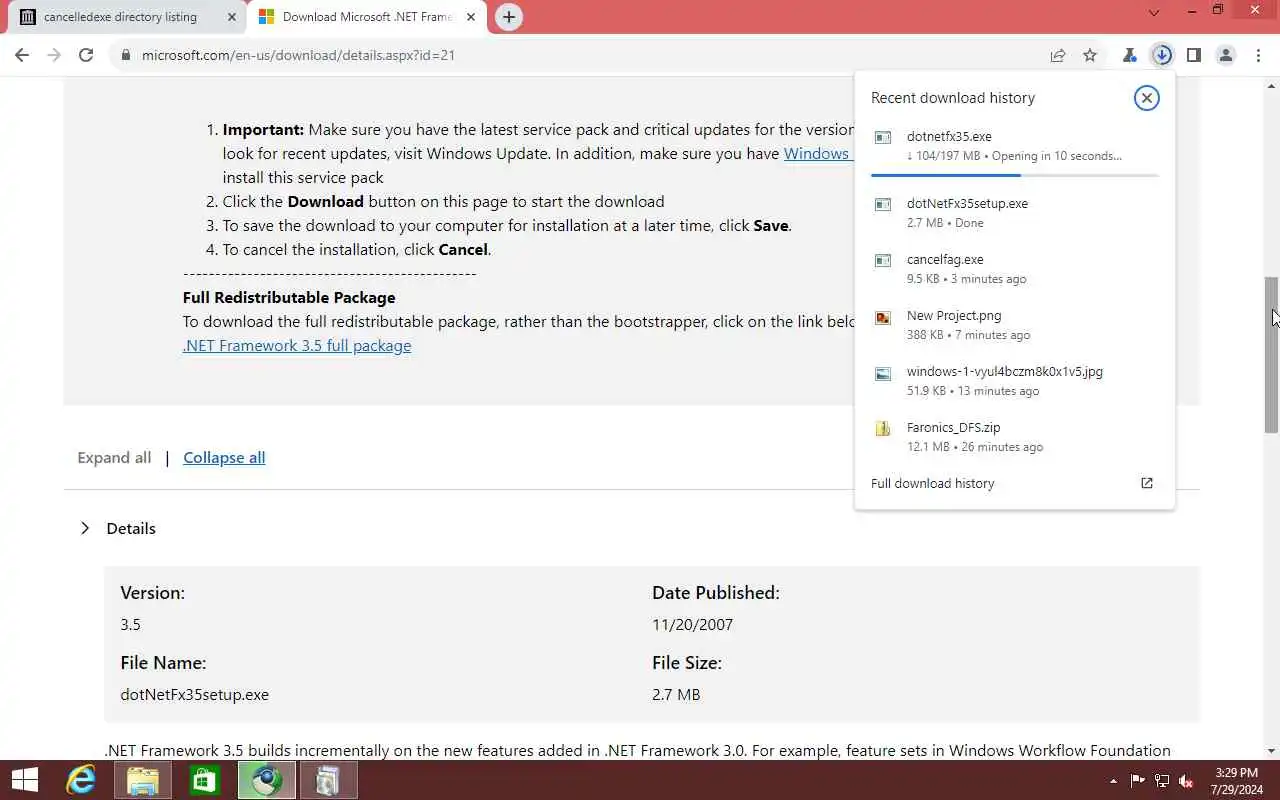This screenshot has height=800, width=1280.
Task: Click the dotNetFx35setup.exe file icon
Action: click(x=883, y=204)
